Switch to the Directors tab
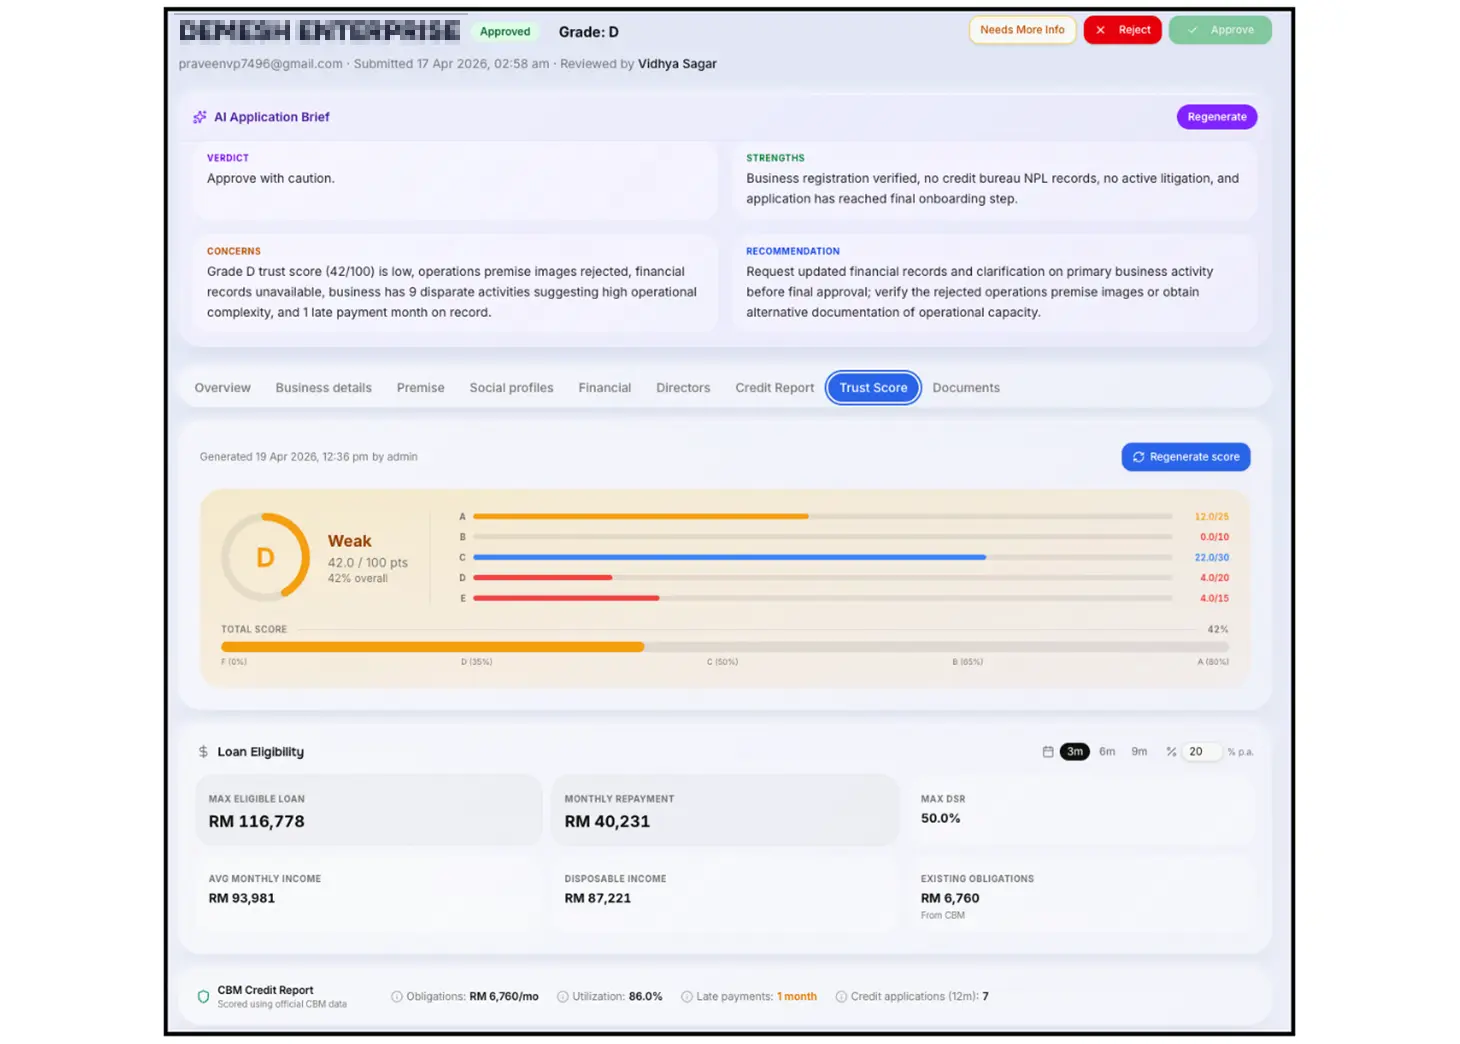This screenshot has height=1044, width=1460. point(683,388)
